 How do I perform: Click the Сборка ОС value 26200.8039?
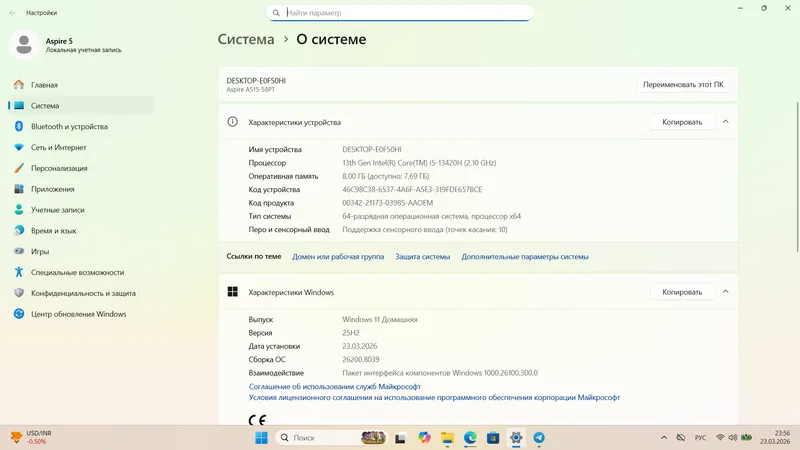(x=361, y=360)
